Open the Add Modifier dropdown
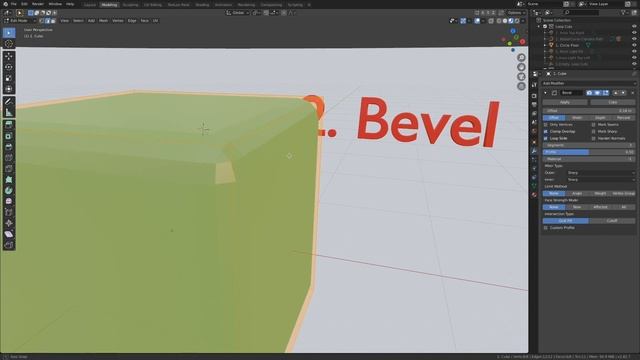The image size is (640, 360). pos(589,83)
